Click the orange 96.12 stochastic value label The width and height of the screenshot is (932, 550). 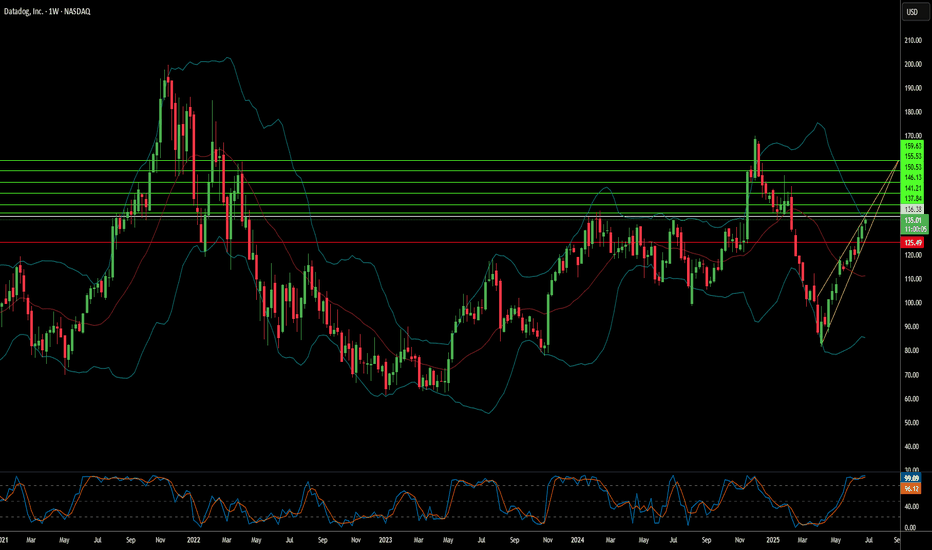click(x=911, y=488)
